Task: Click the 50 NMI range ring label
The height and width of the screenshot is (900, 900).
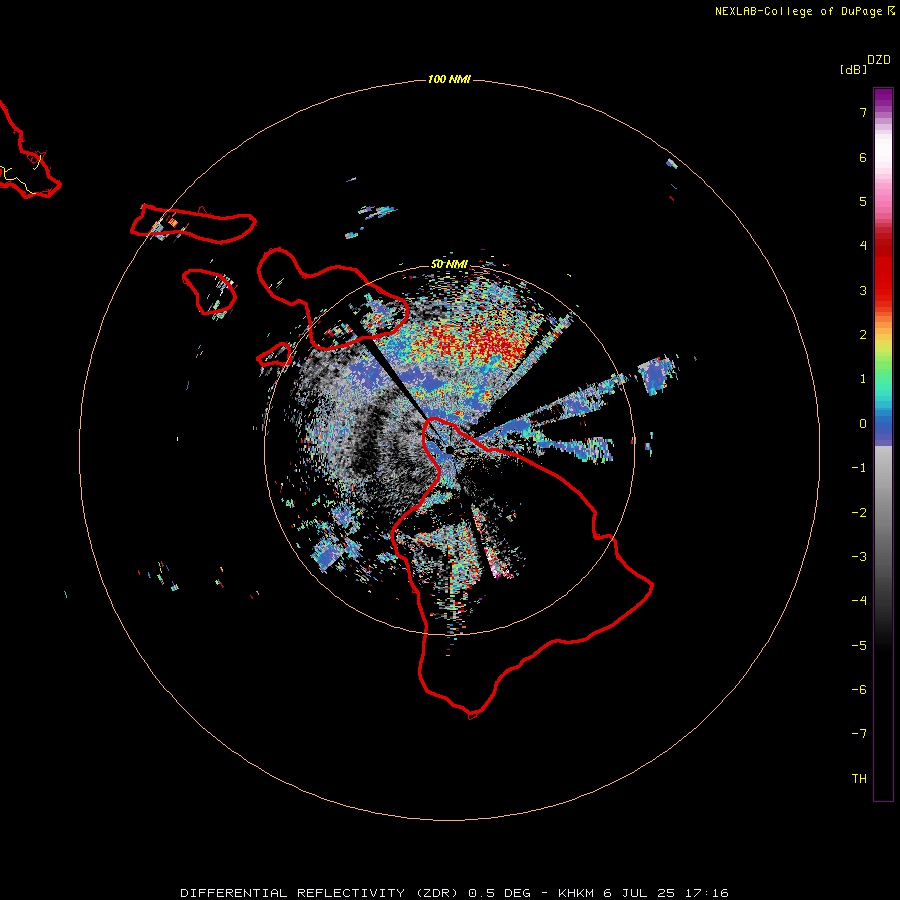Action: [449, 264]
